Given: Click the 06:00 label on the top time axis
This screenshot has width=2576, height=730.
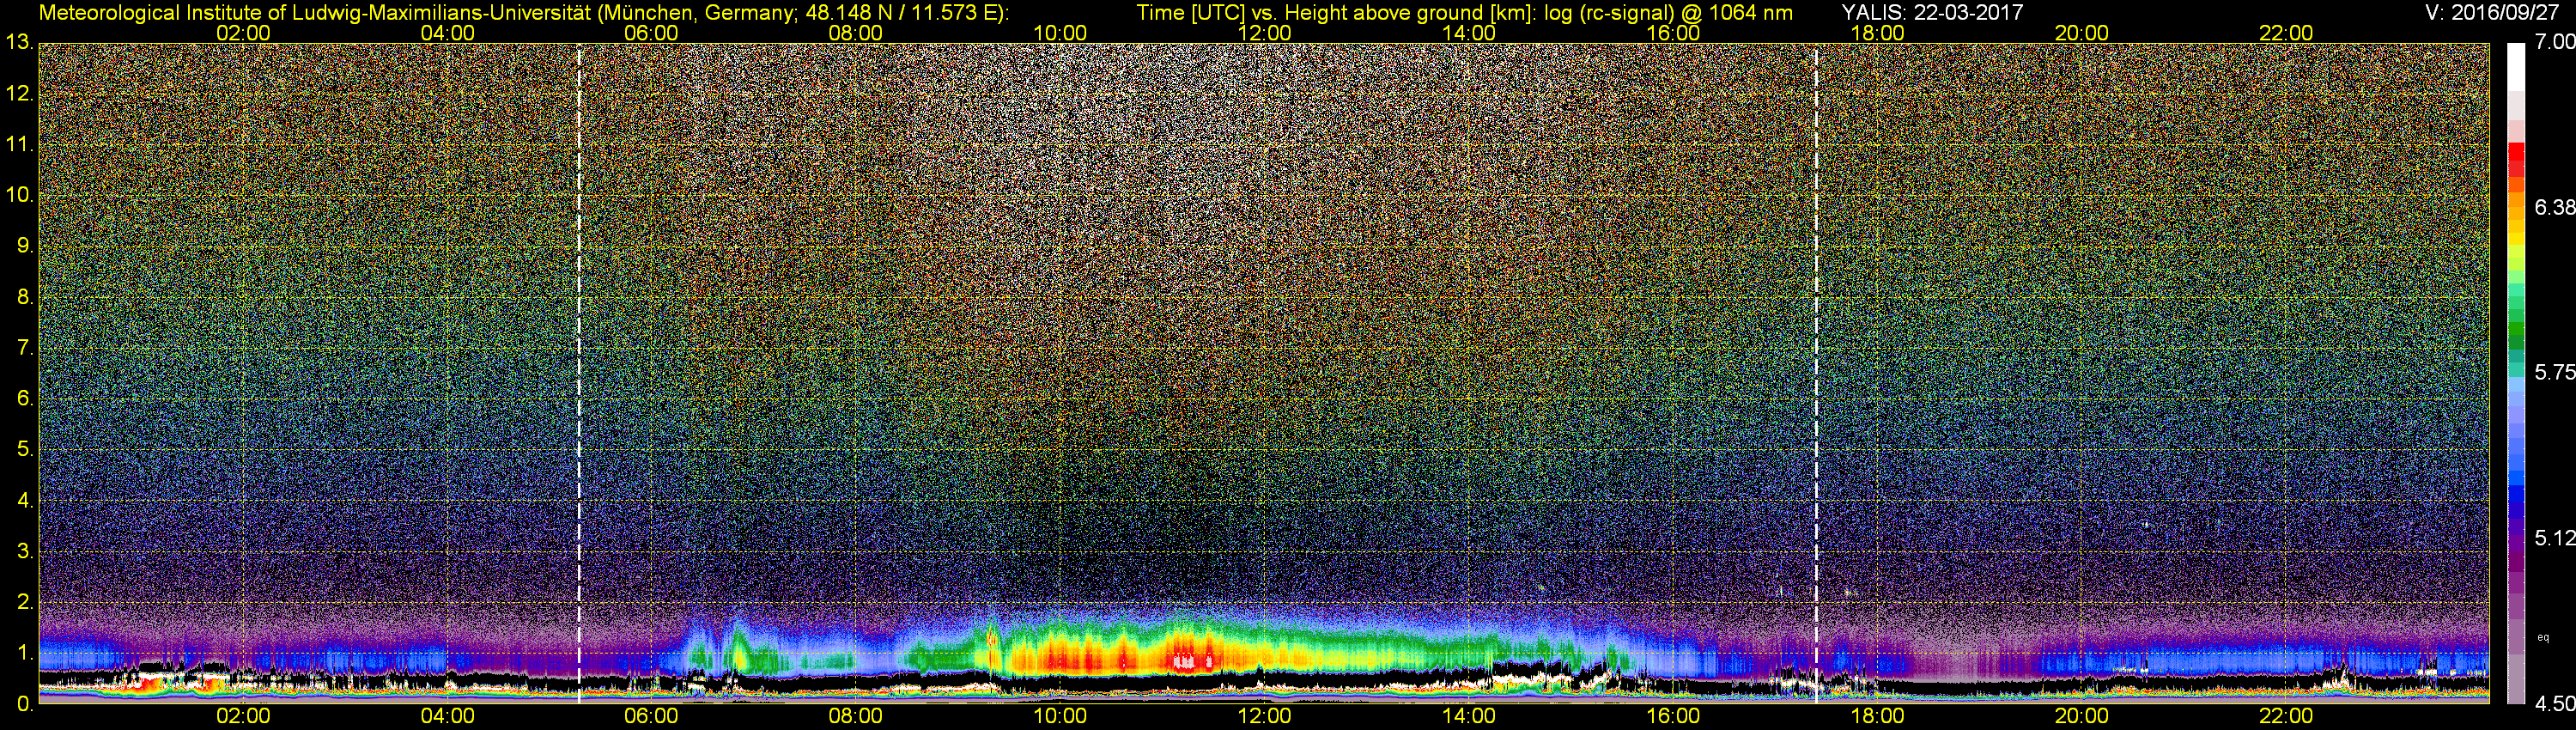Looking at the screenshot, I should pos(651,33).
